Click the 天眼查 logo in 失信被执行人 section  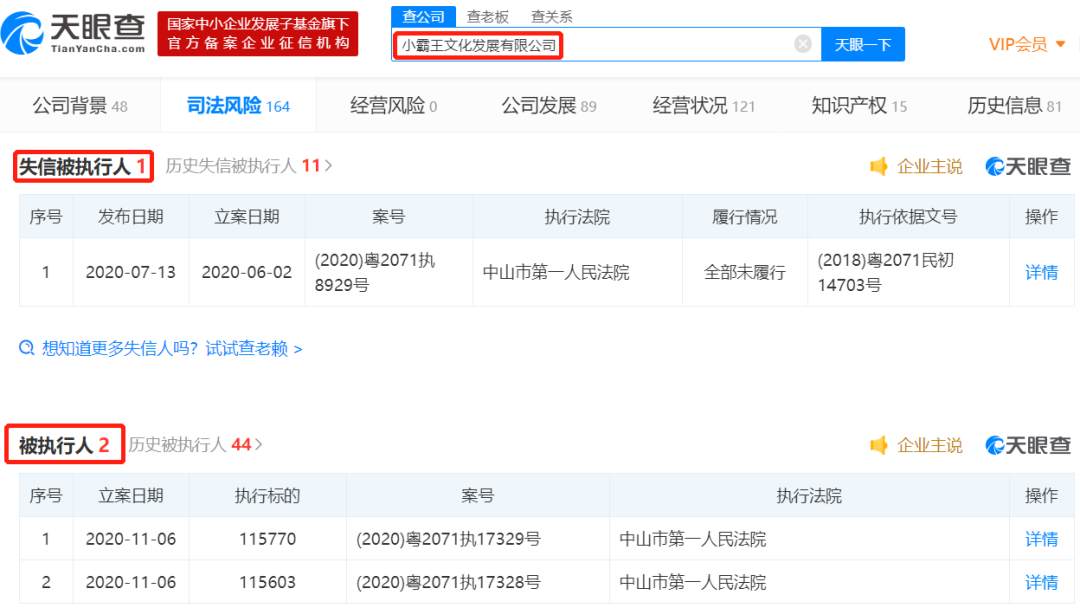tap(1028, 166)
